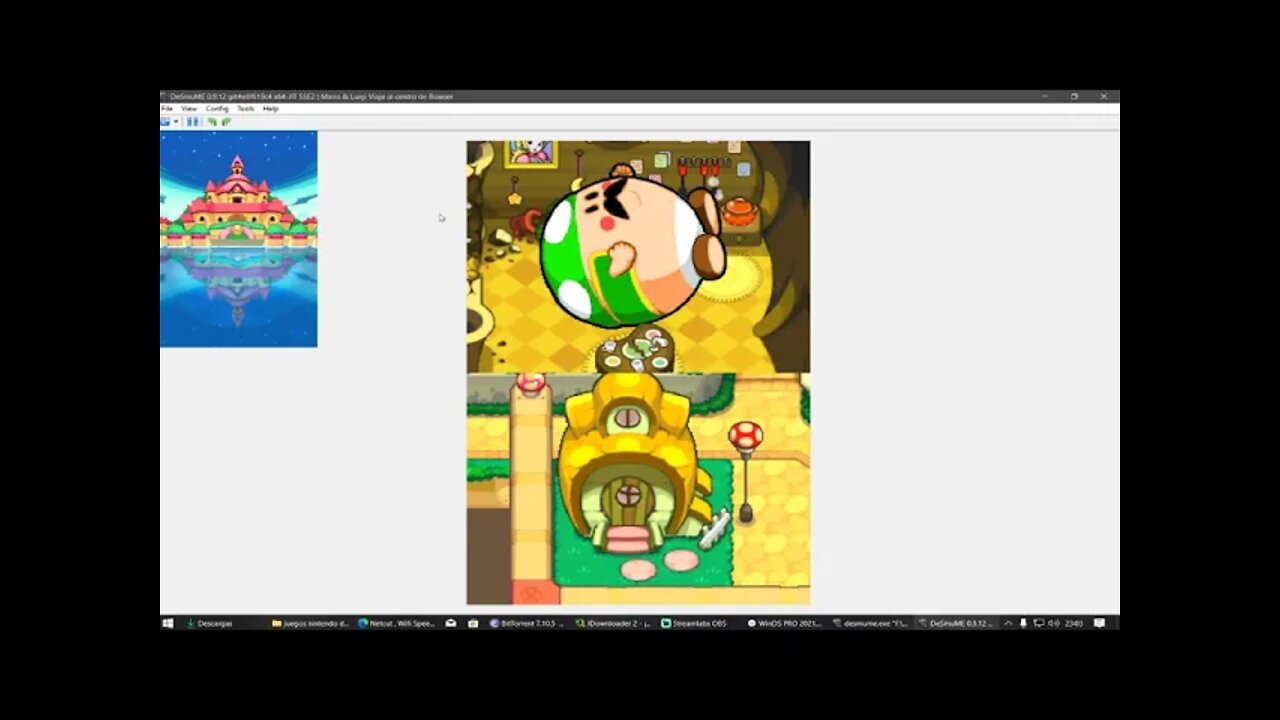Open the Windows Start menu
The image size is (1280, 720).
(x=168, y=623)
